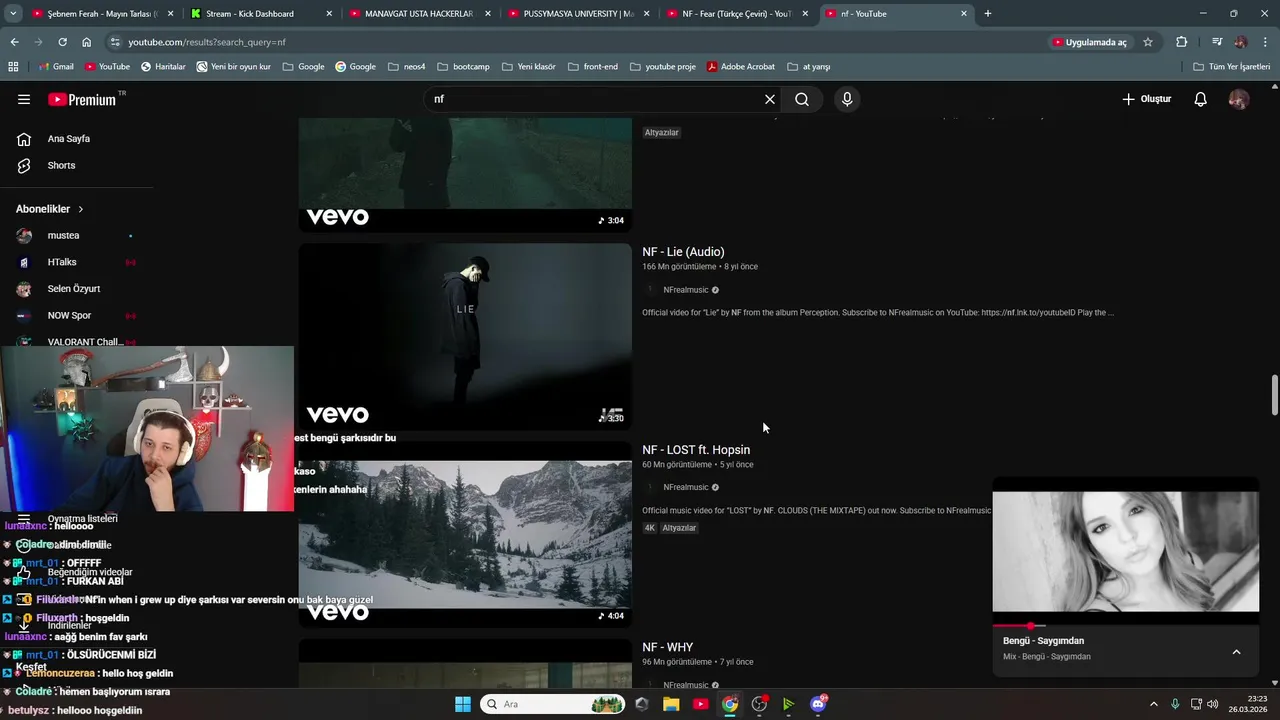Go to Ana Sayfa in sidebar
Image resolution: width=1280 pixels, height=720 pixels.
click(x=68, y=139)
